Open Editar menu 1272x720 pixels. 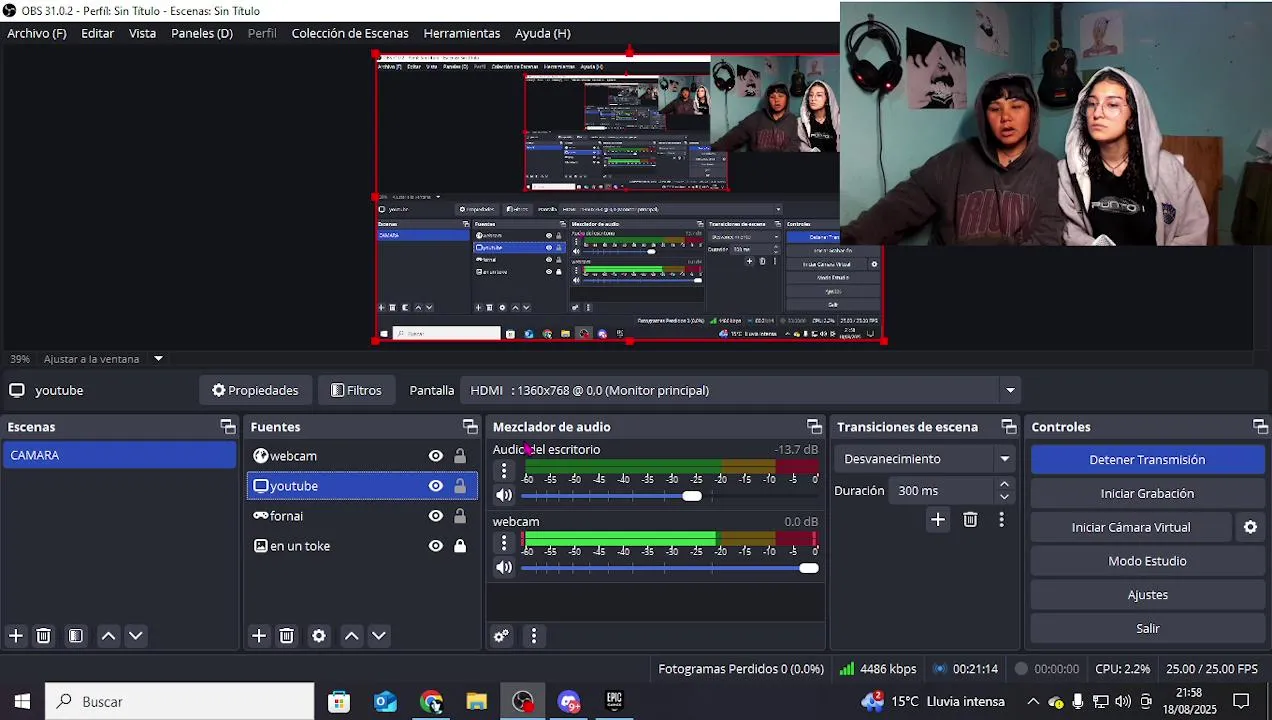tap(98, 33)
